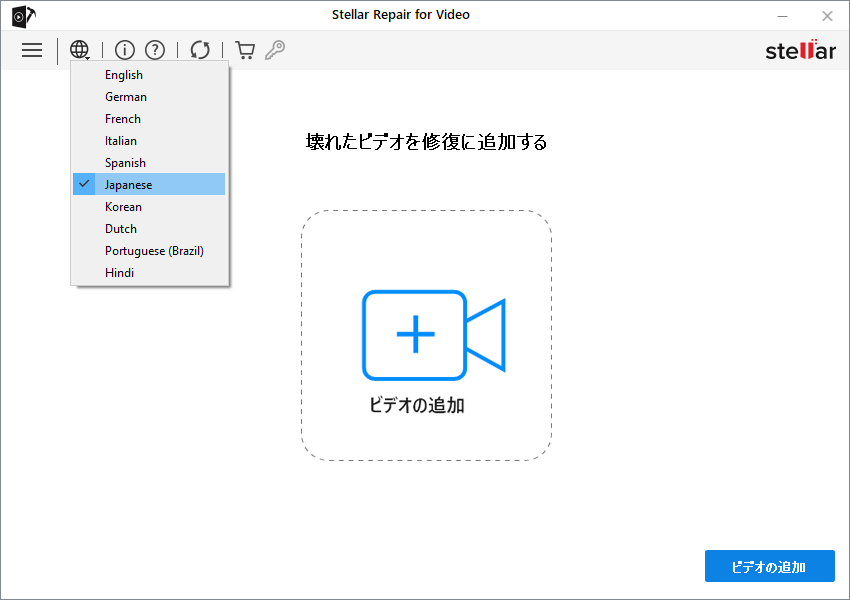Select Hindi language

(149, 273)
